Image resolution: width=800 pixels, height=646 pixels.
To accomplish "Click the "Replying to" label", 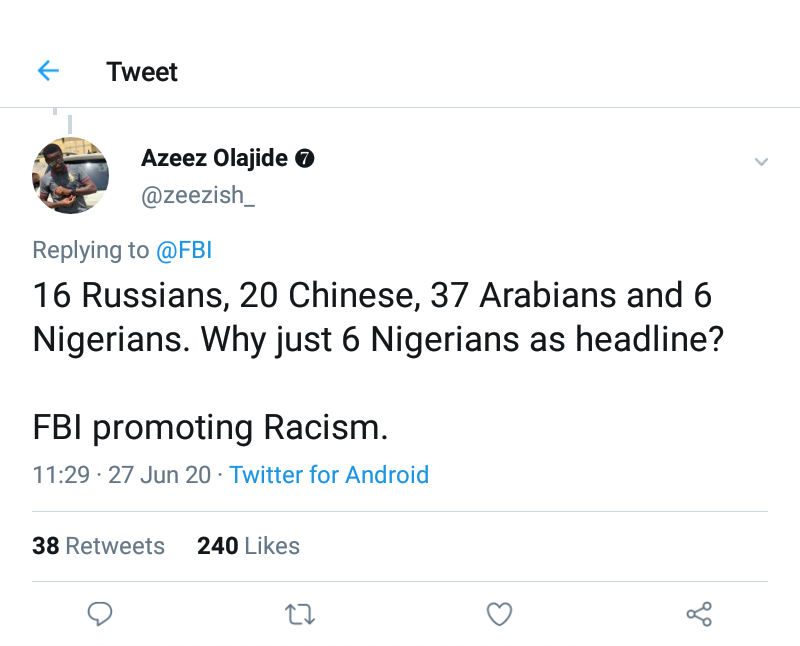I will [x=90, y=250].
